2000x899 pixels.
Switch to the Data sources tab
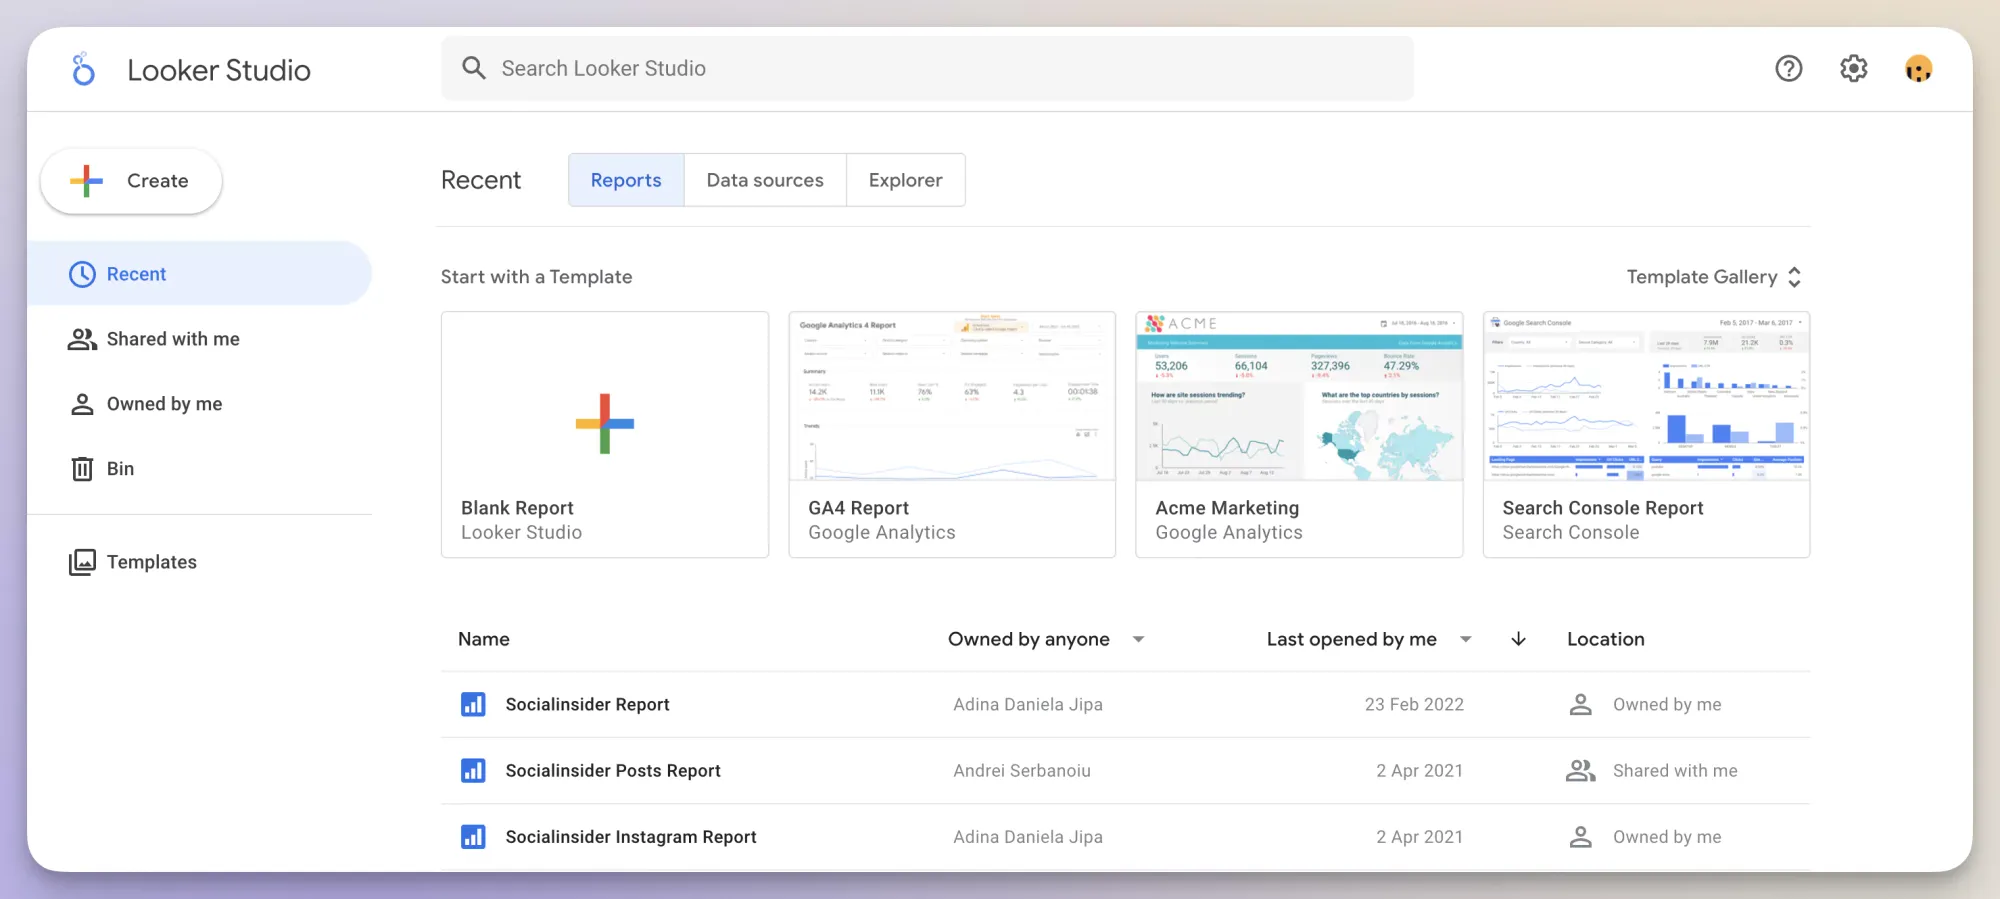(765, 180)
